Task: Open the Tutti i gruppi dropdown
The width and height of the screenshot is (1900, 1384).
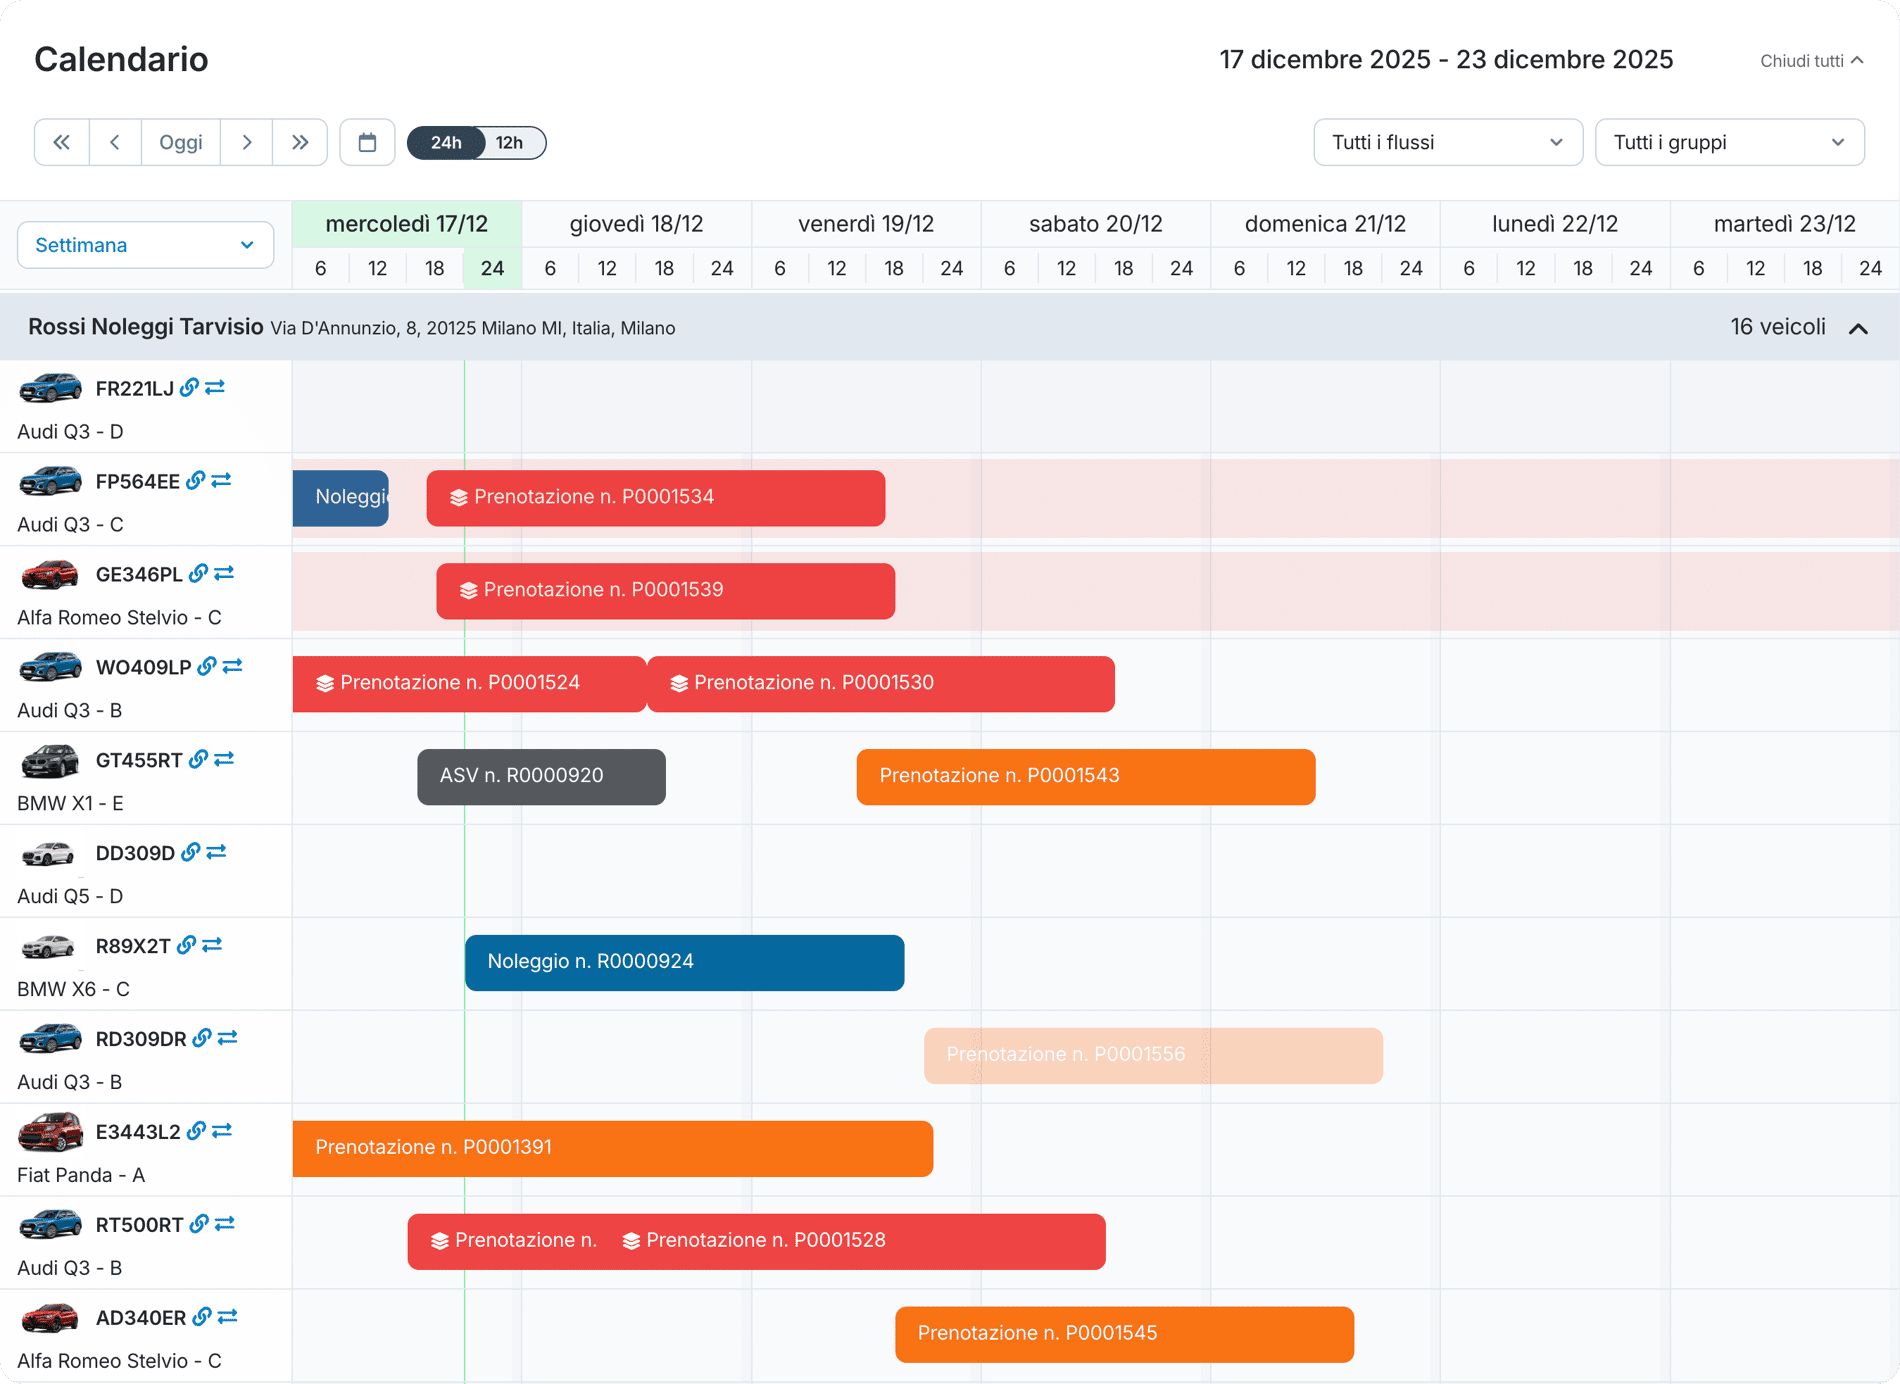Action: coord(1729,142)
